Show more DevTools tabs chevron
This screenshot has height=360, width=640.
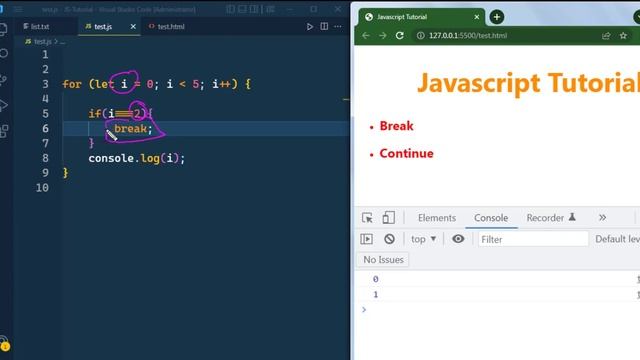coord(602,218)
